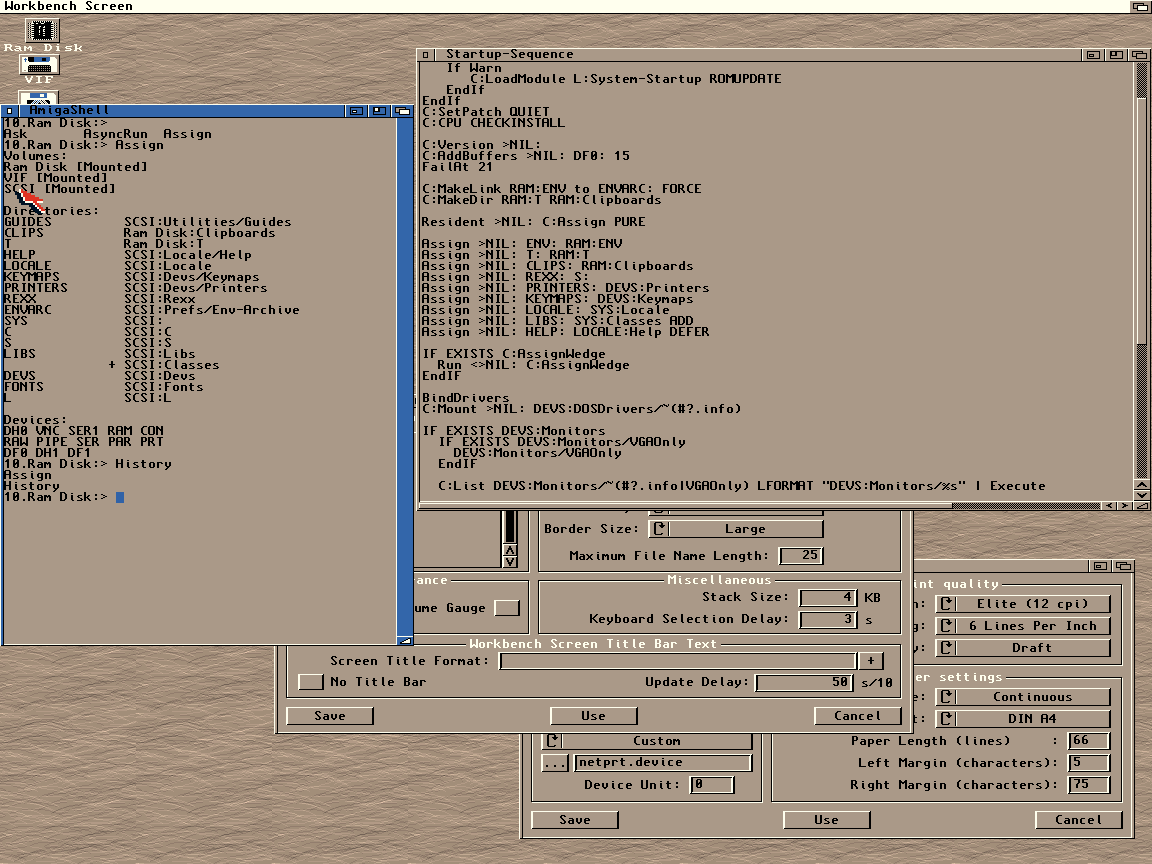Select the VIF disk icon
1152x864 pixels.
click(x=39, y=66)
